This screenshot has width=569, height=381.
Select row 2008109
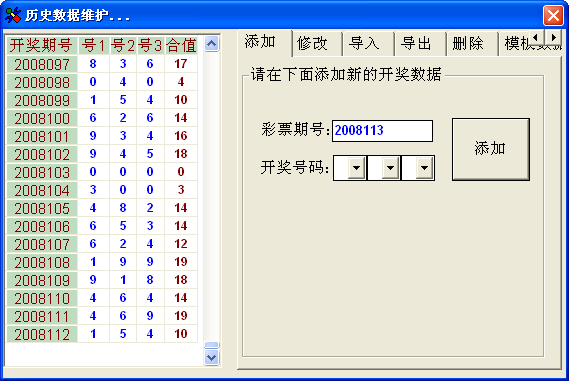[102, 280]
